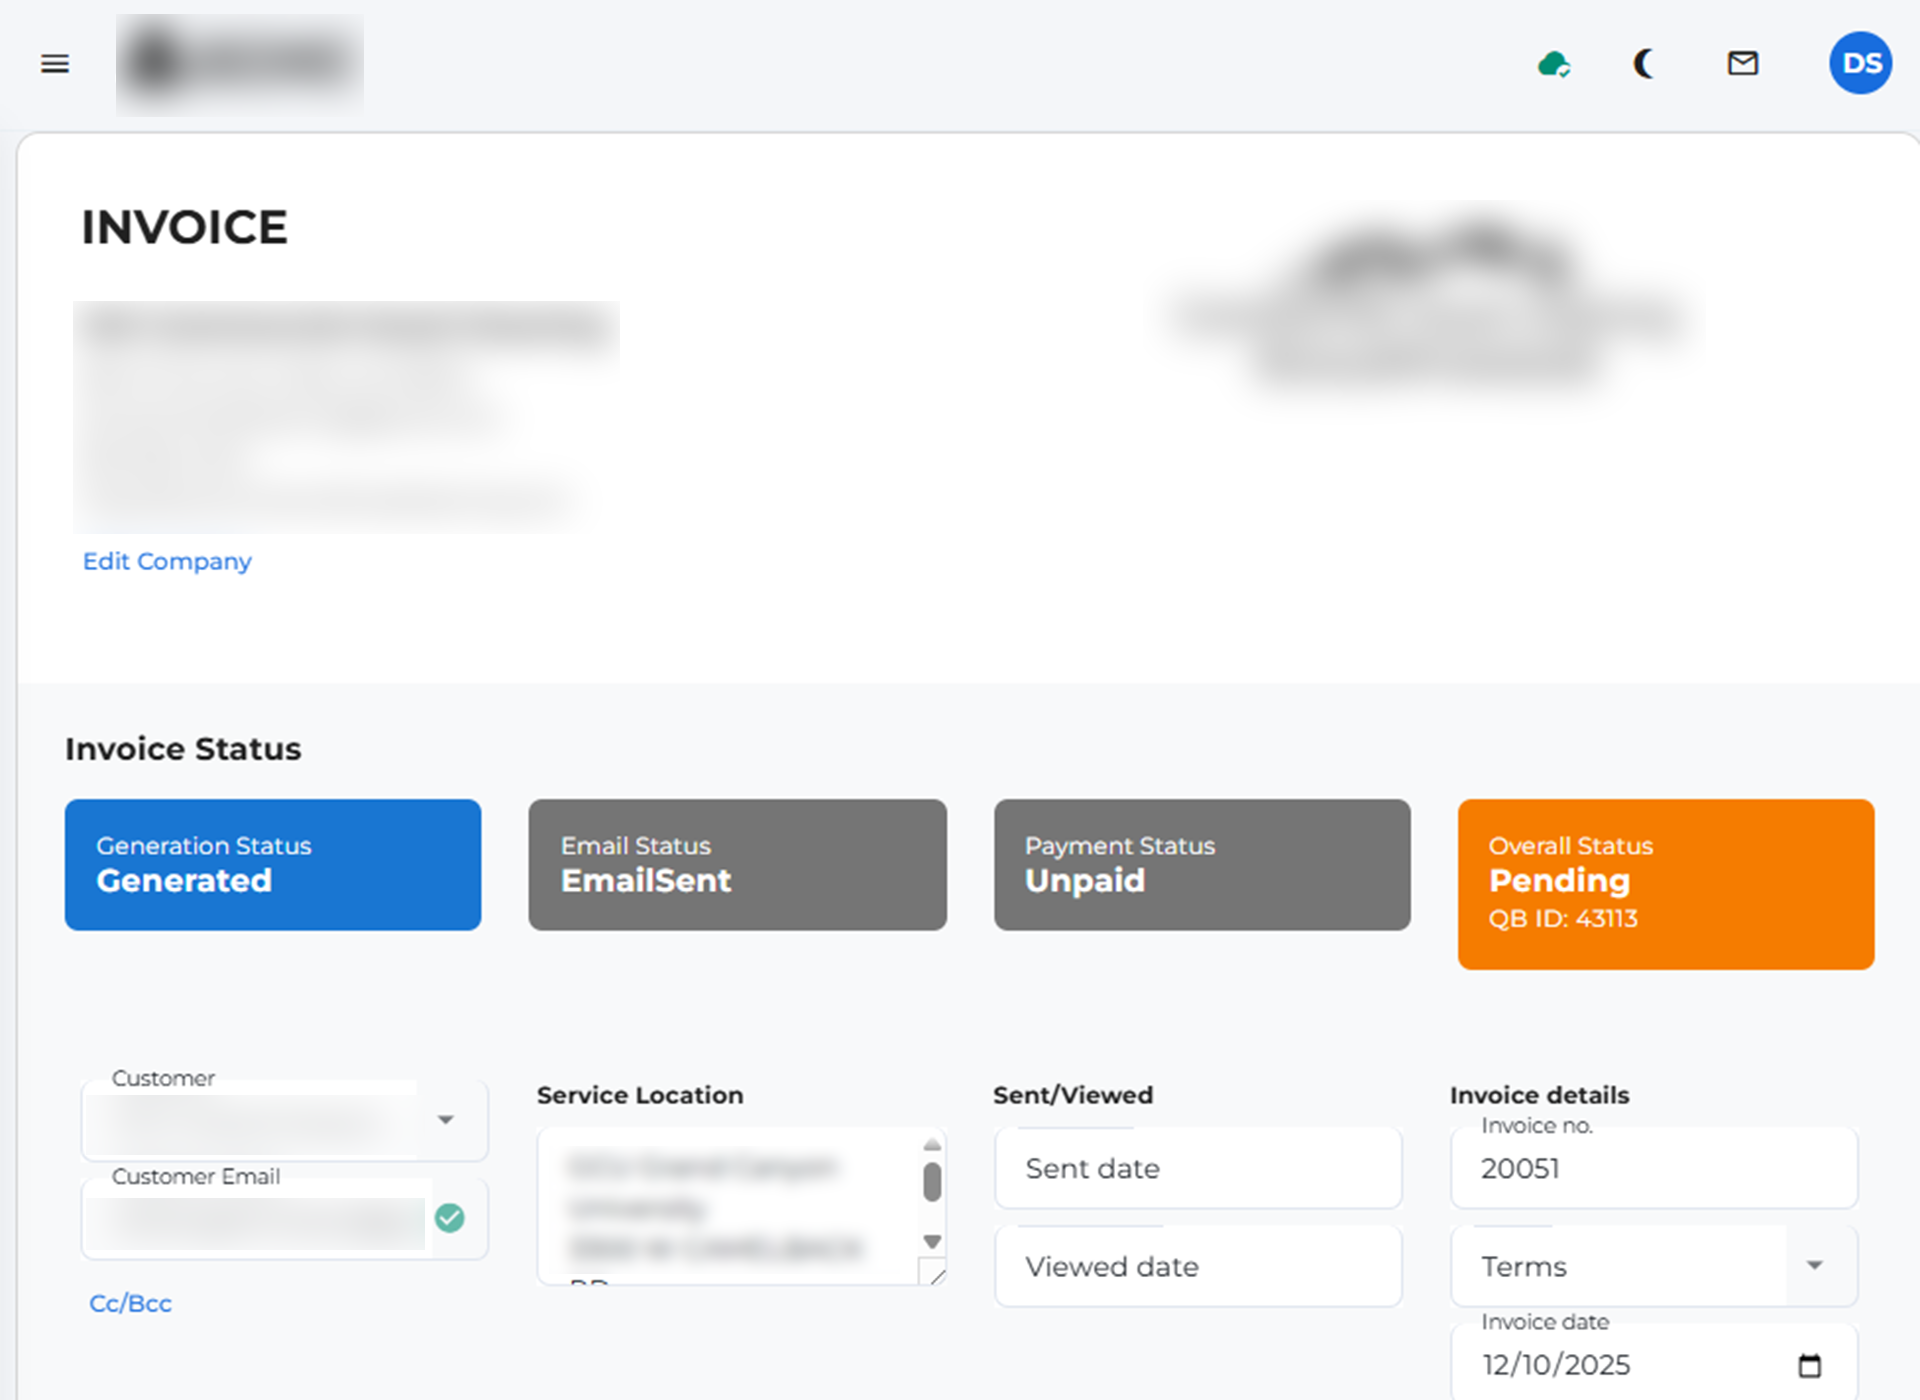The image size is (1920, 1400).
Task: Open the DS user profile avatar
Action: (x=1860, y=63)
